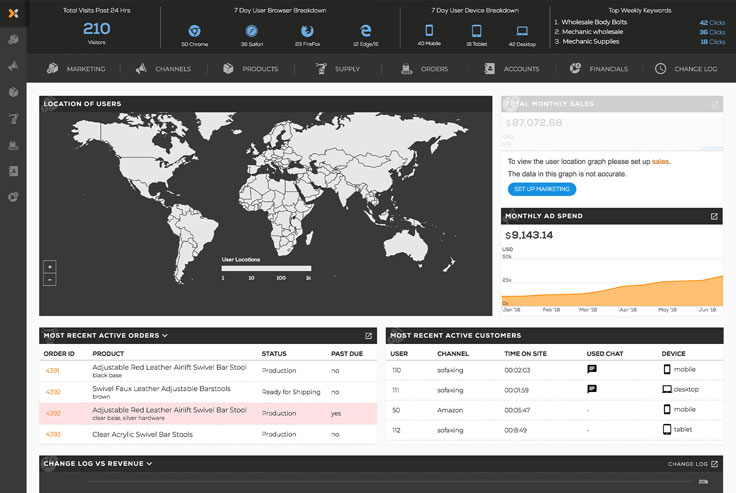Click the Firefox browser icon
736x493 pixels.
307,30
